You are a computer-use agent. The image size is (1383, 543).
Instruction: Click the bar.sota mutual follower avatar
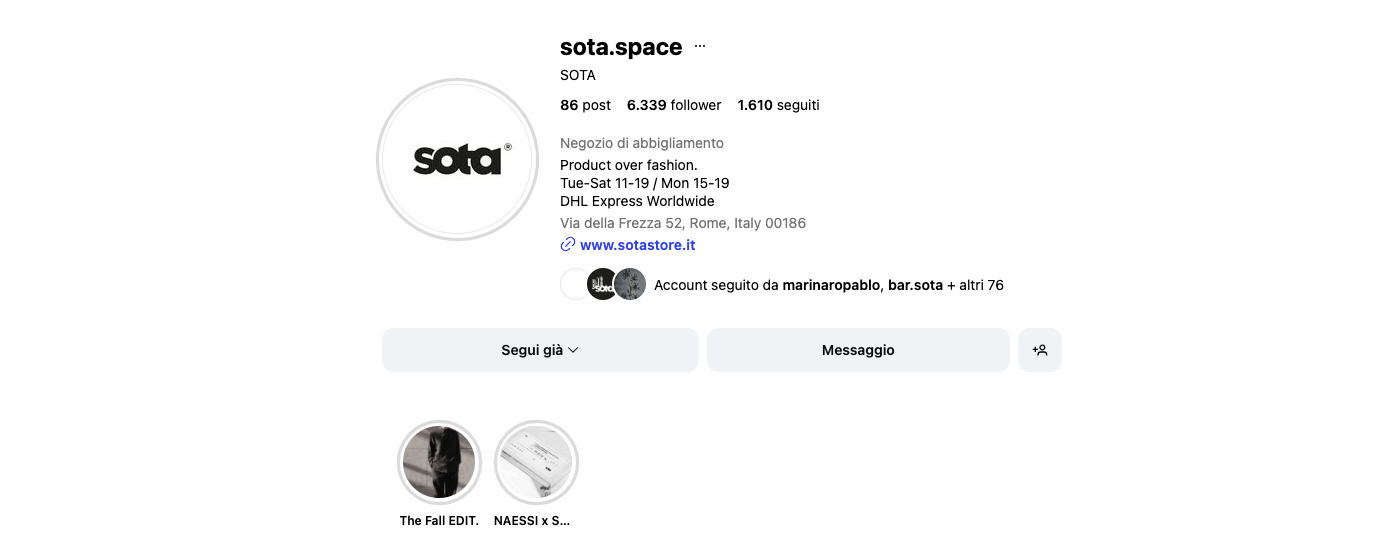click(602, 285)
